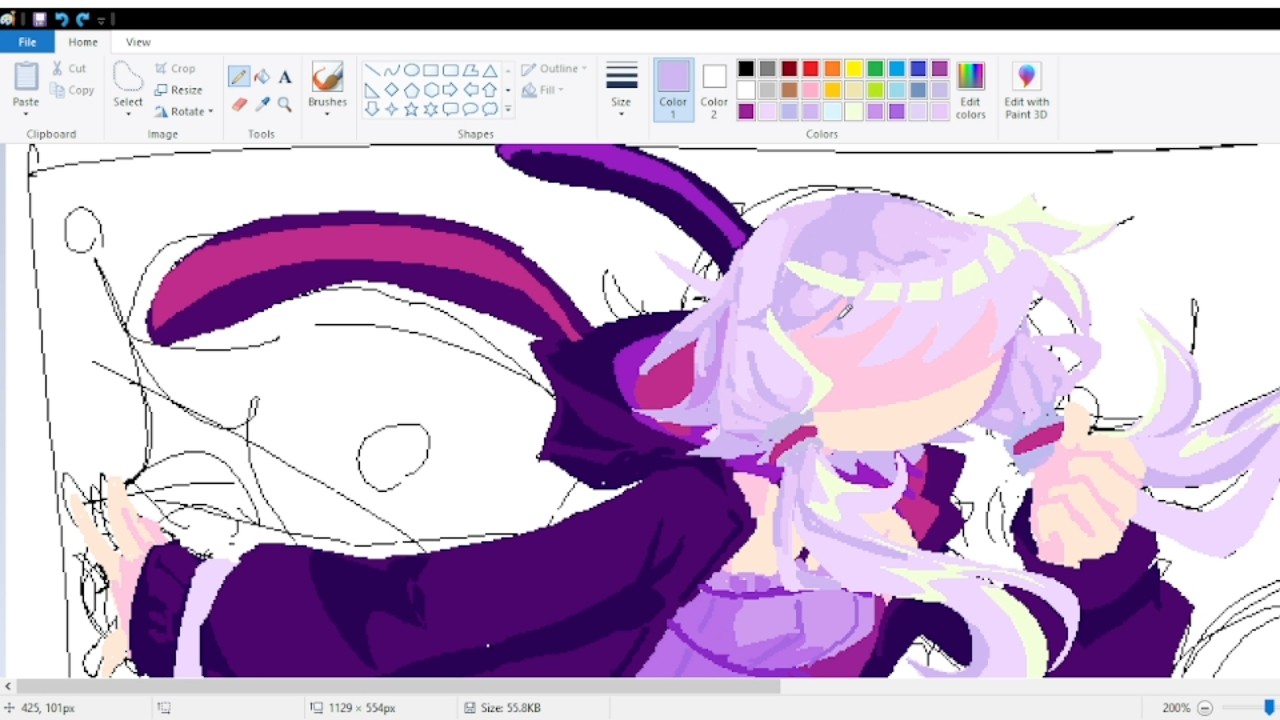1280x720 pixels.
Task: Click the zoom slider handle
Action: click(1270, 708)
